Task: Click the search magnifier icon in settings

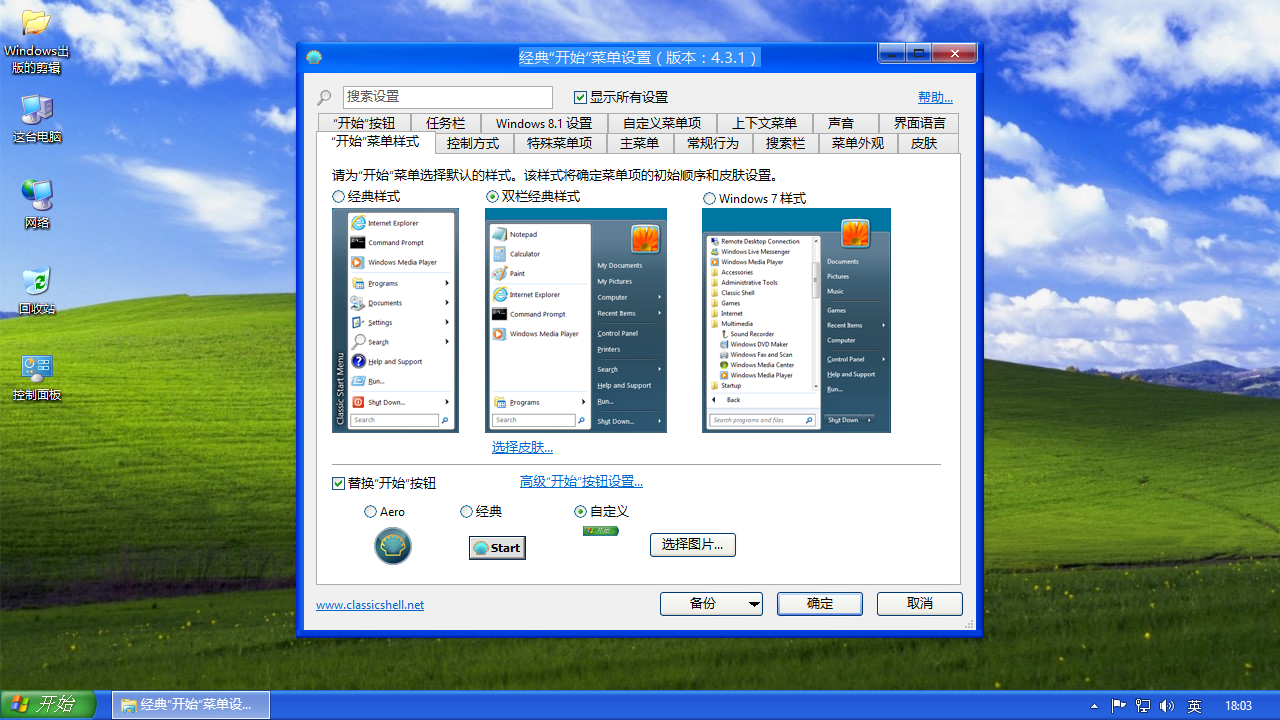Action: click(x=324, y=98)
